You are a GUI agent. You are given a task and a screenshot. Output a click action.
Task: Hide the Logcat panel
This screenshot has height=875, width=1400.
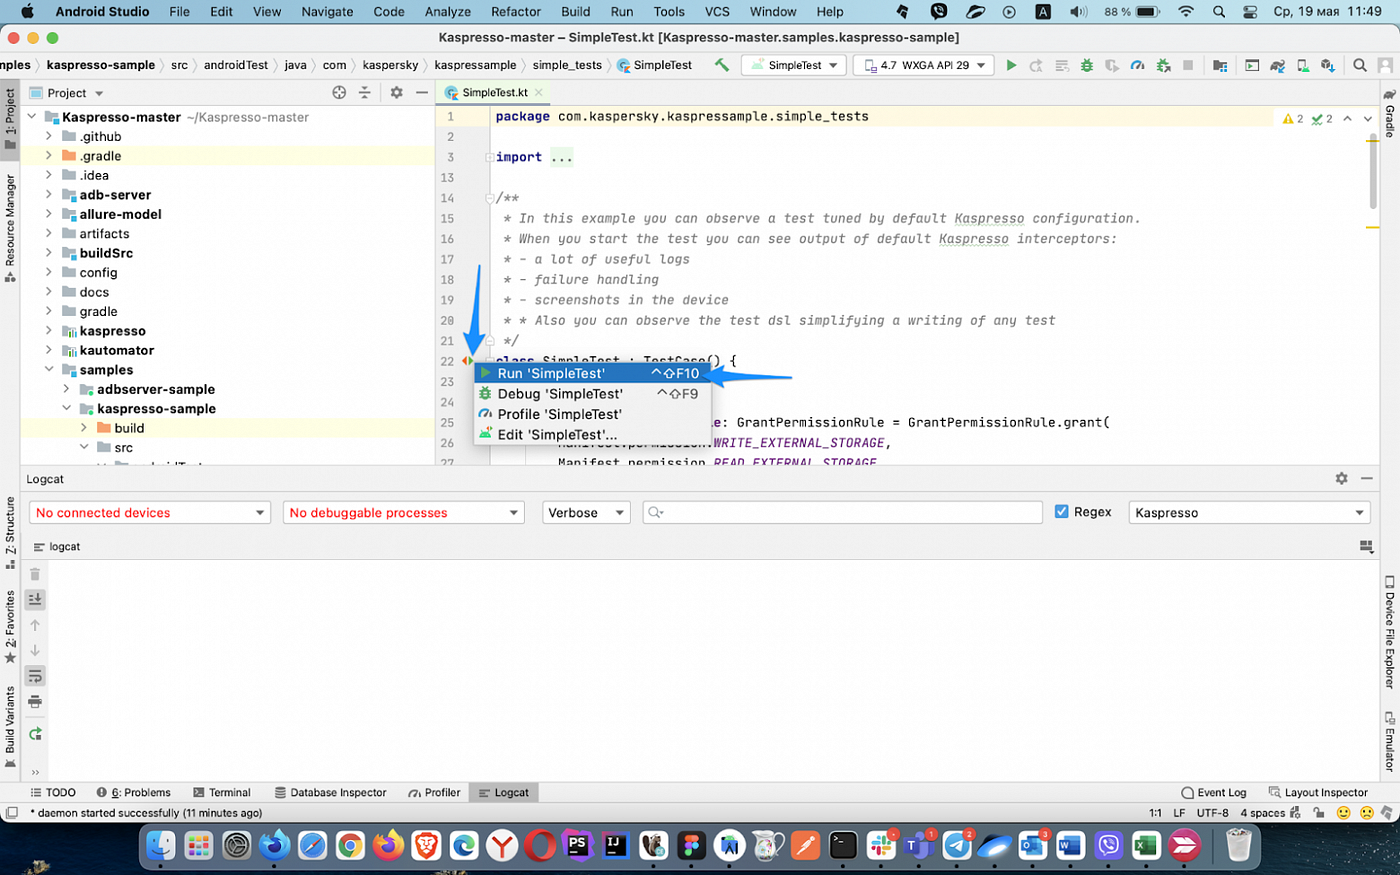coord(1367,479)
